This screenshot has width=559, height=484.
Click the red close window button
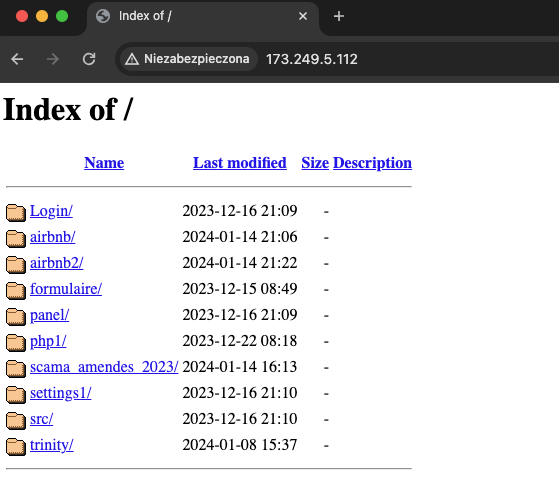[x=22, y=16]
